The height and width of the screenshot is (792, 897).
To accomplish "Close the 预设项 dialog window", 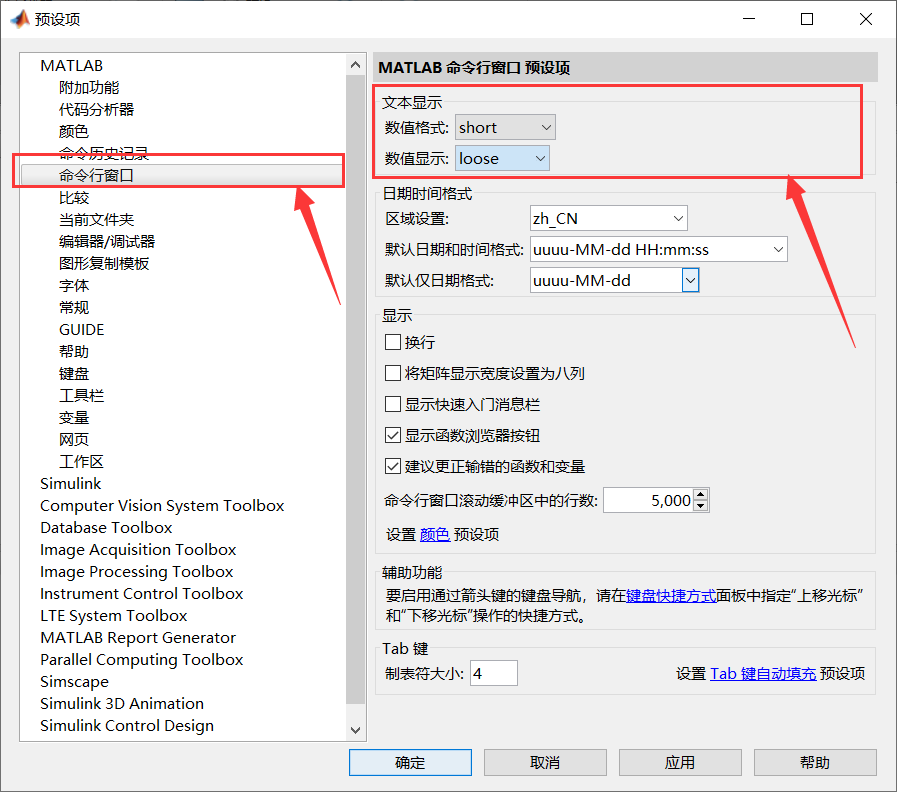I will click(866, 19).
